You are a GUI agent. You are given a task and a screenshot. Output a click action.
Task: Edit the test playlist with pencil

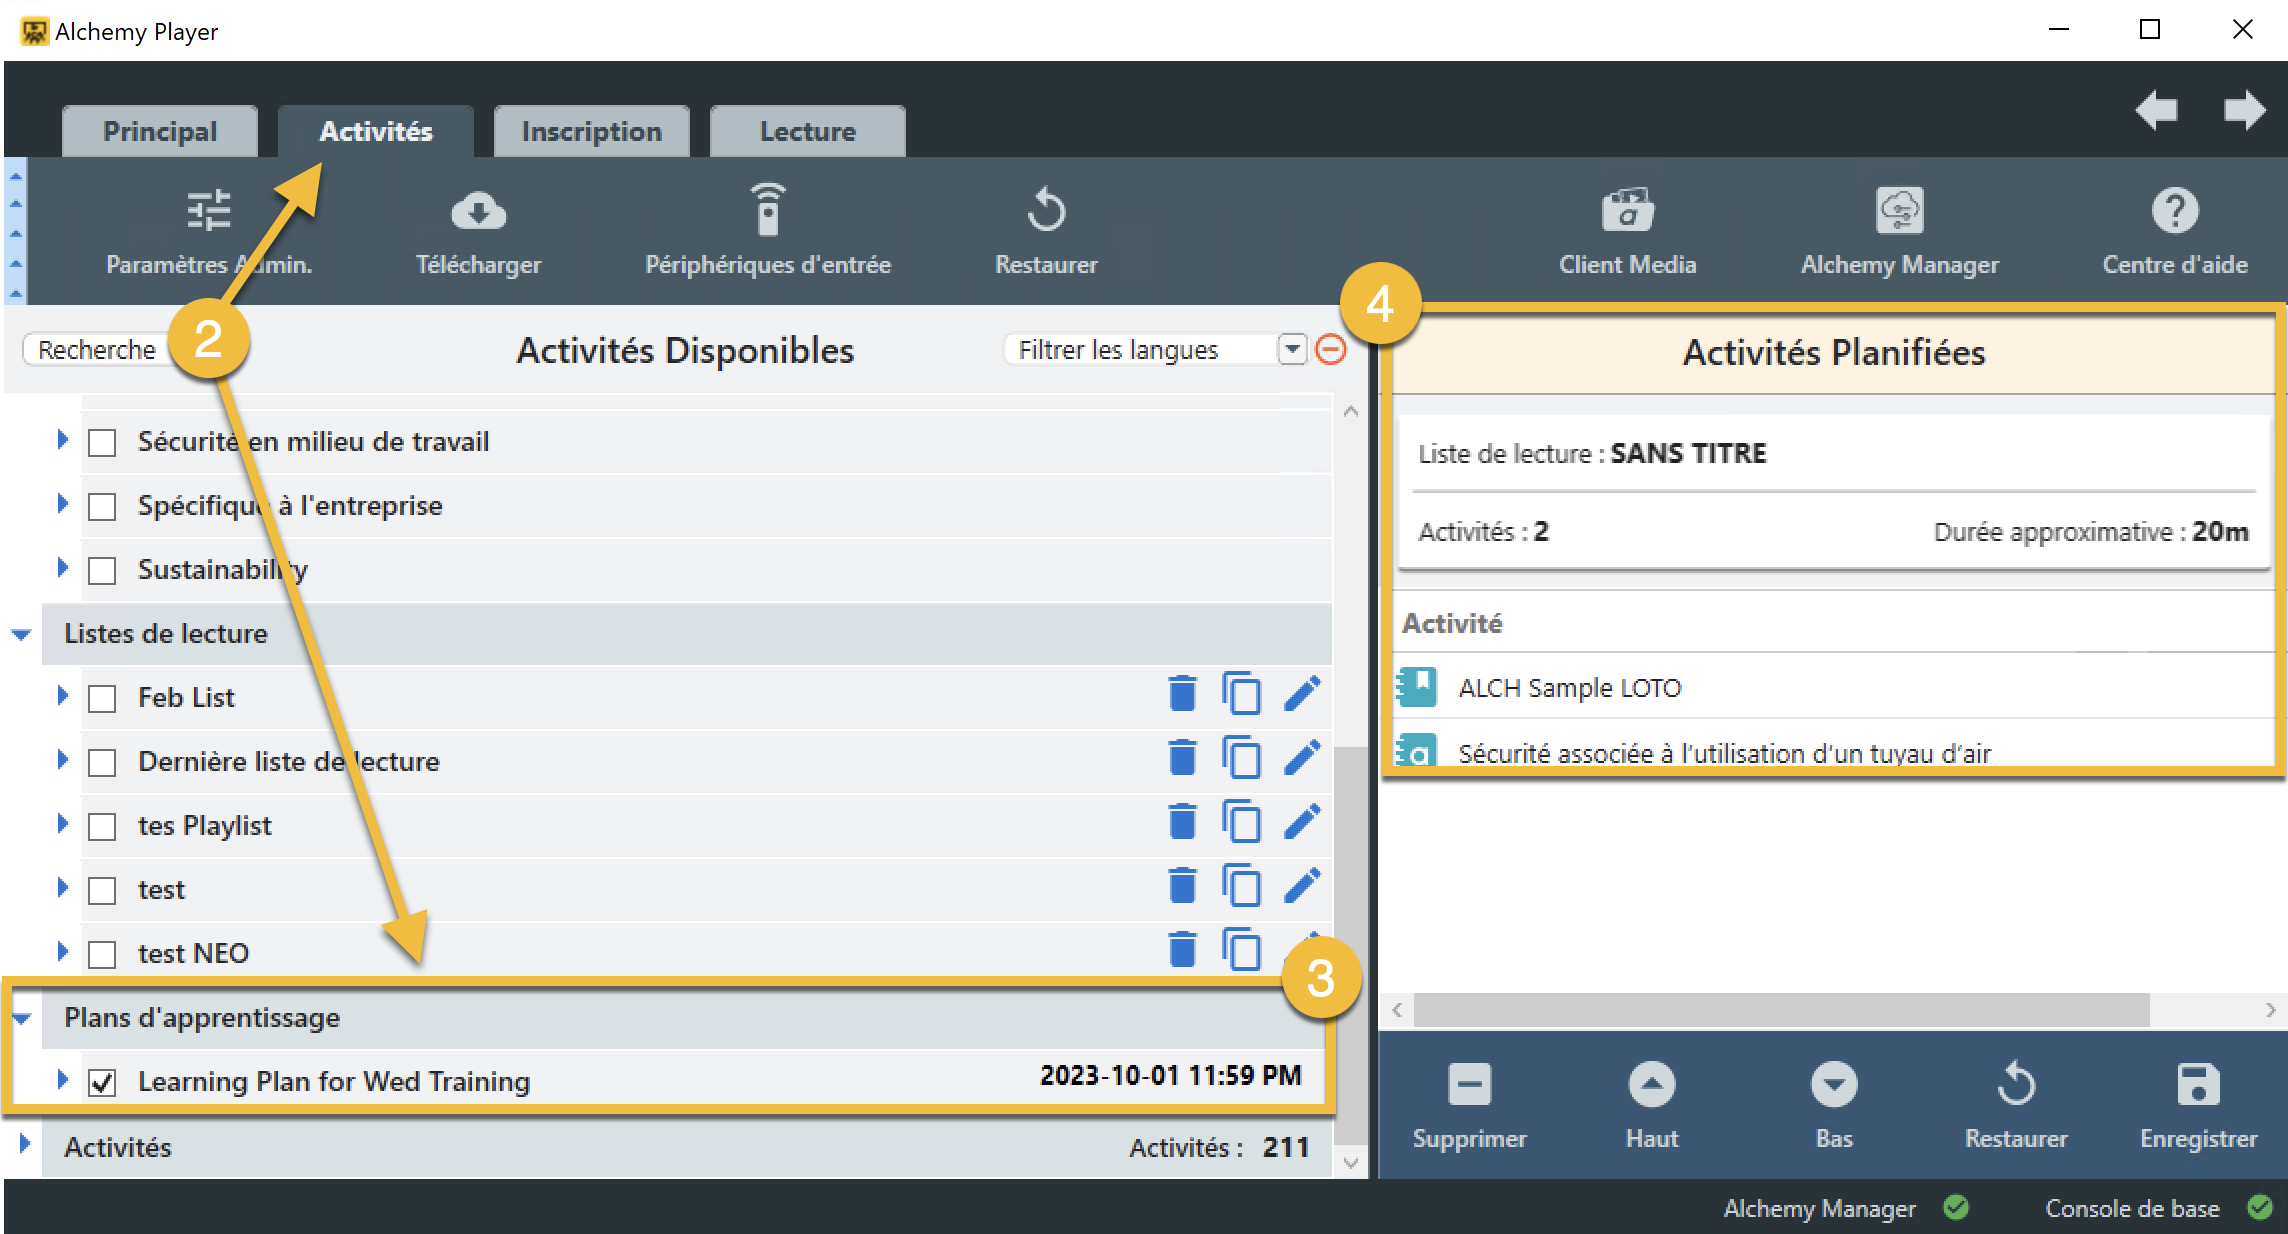tap(1302, 885)
